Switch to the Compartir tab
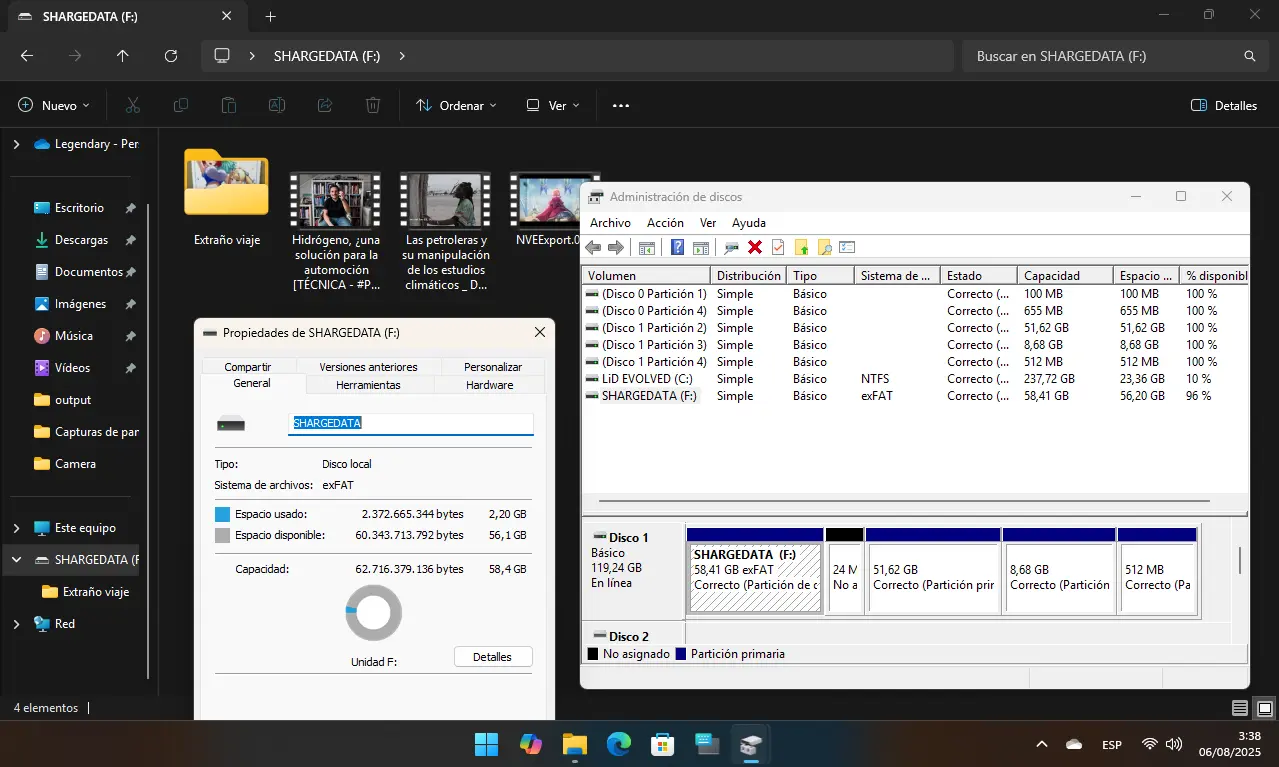Image resolution: width=1279 pixels, height=767 pixels. [x=248, y=367]
